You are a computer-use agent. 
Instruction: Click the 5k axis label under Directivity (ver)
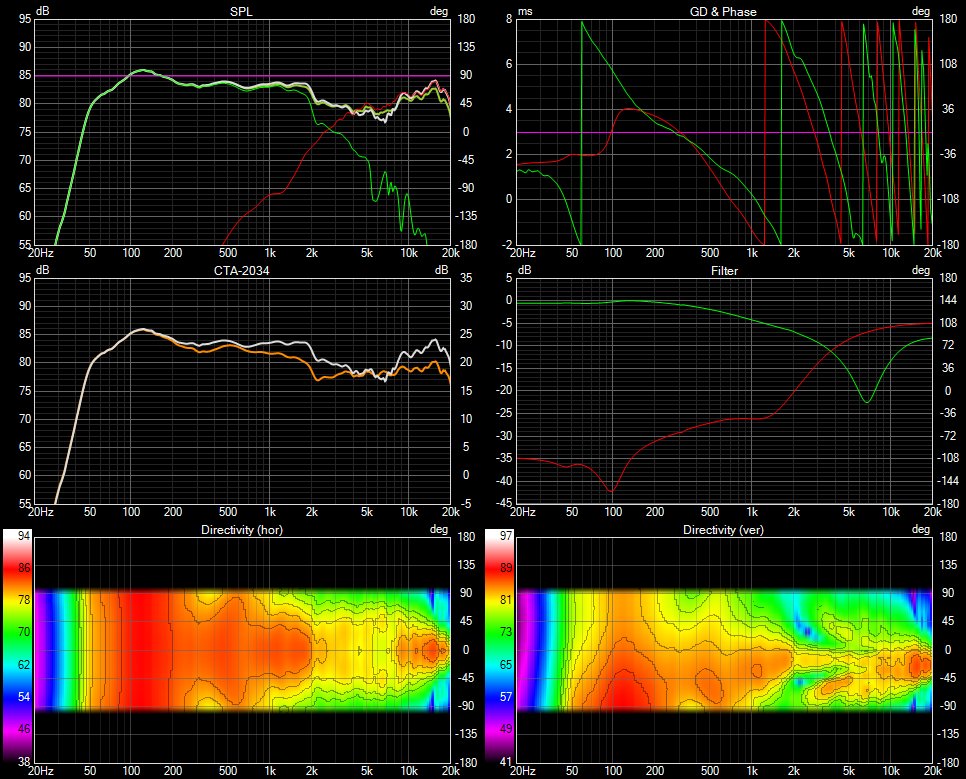coord(848,770)
